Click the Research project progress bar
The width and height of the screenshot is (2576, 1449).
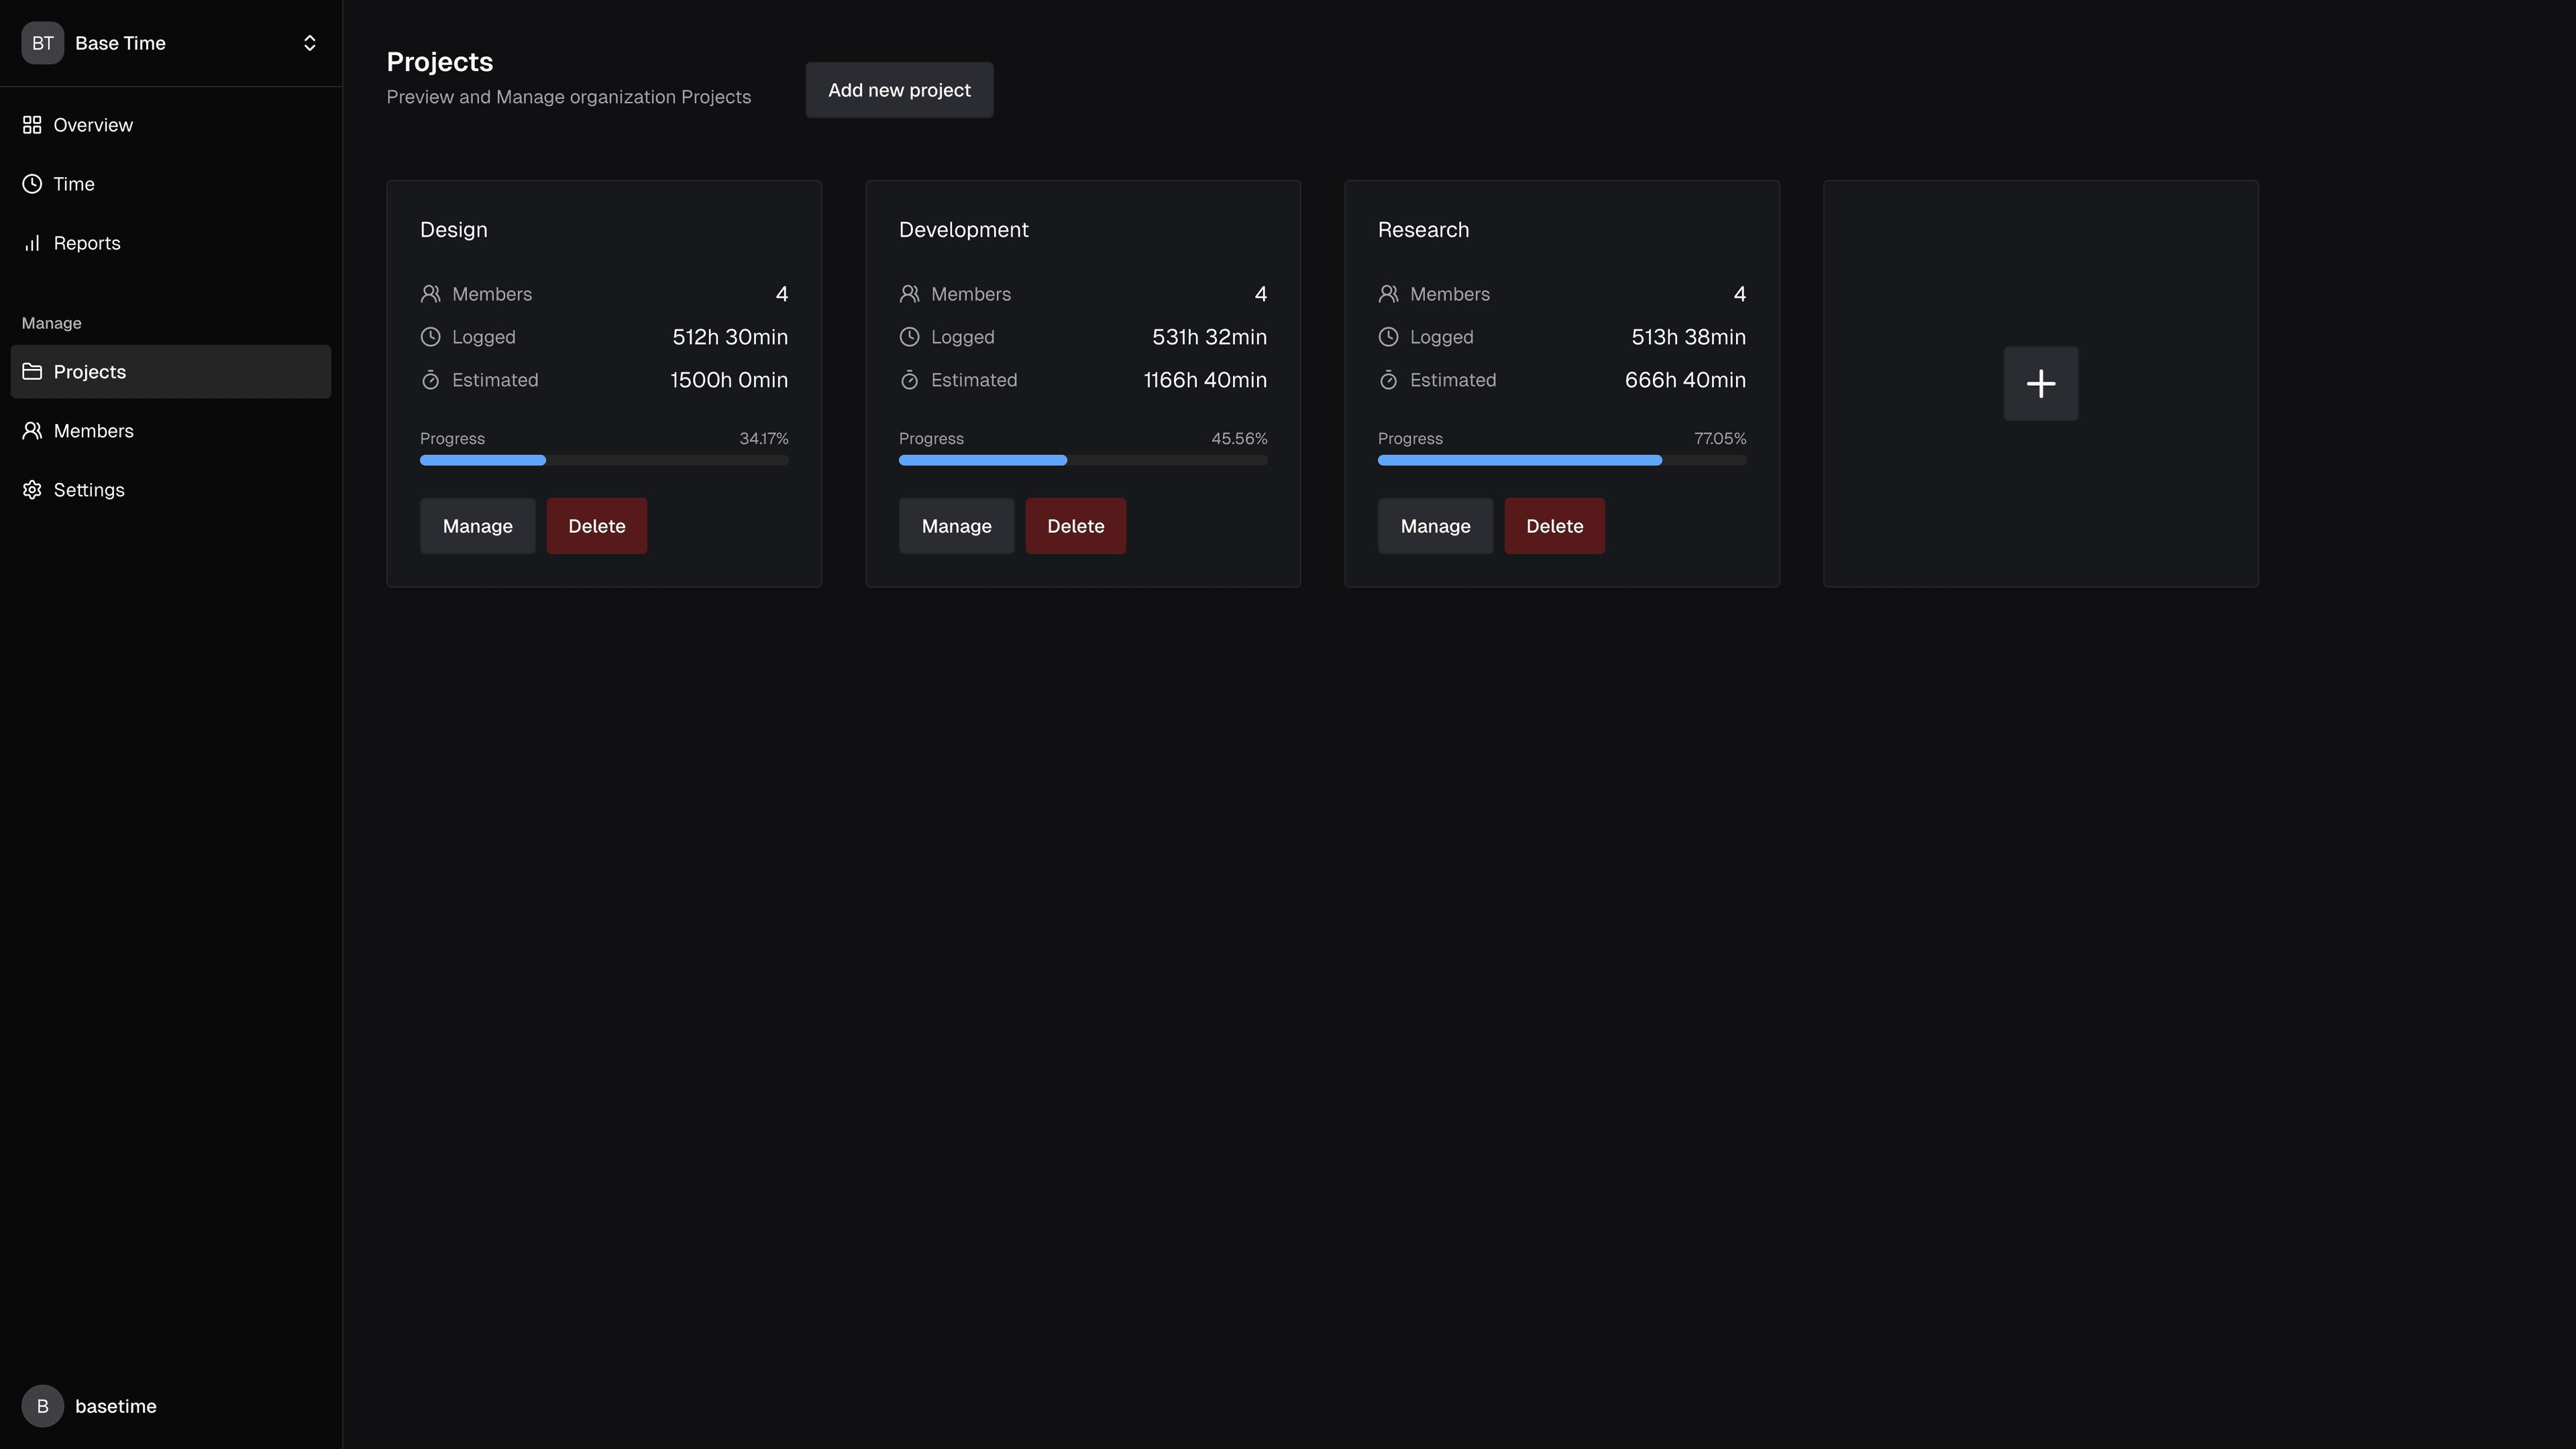[1561, 460]
